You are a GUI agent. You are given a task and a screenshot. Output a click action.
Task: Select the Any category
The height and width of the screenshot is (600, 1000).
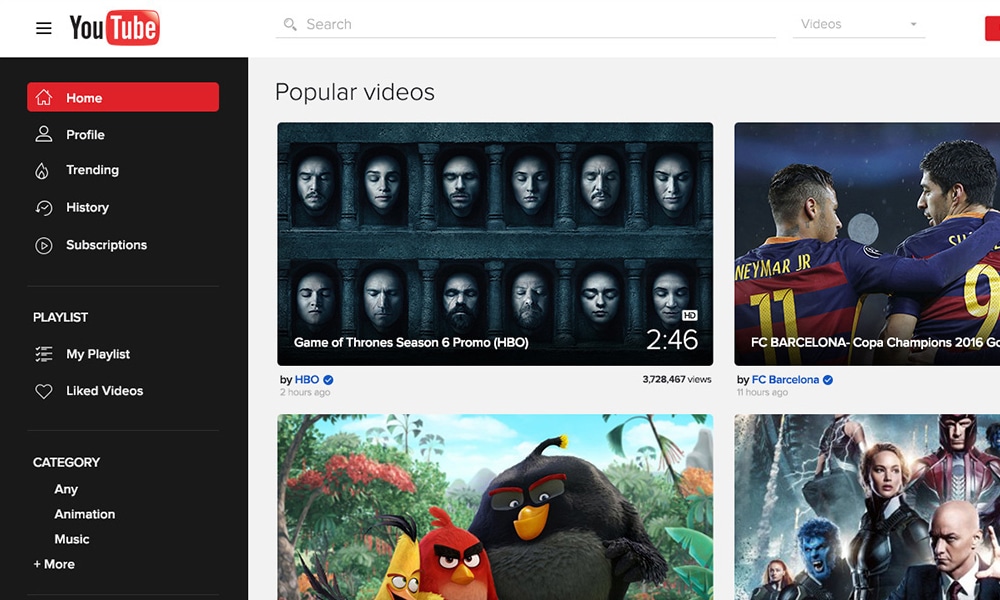(66, 489)
